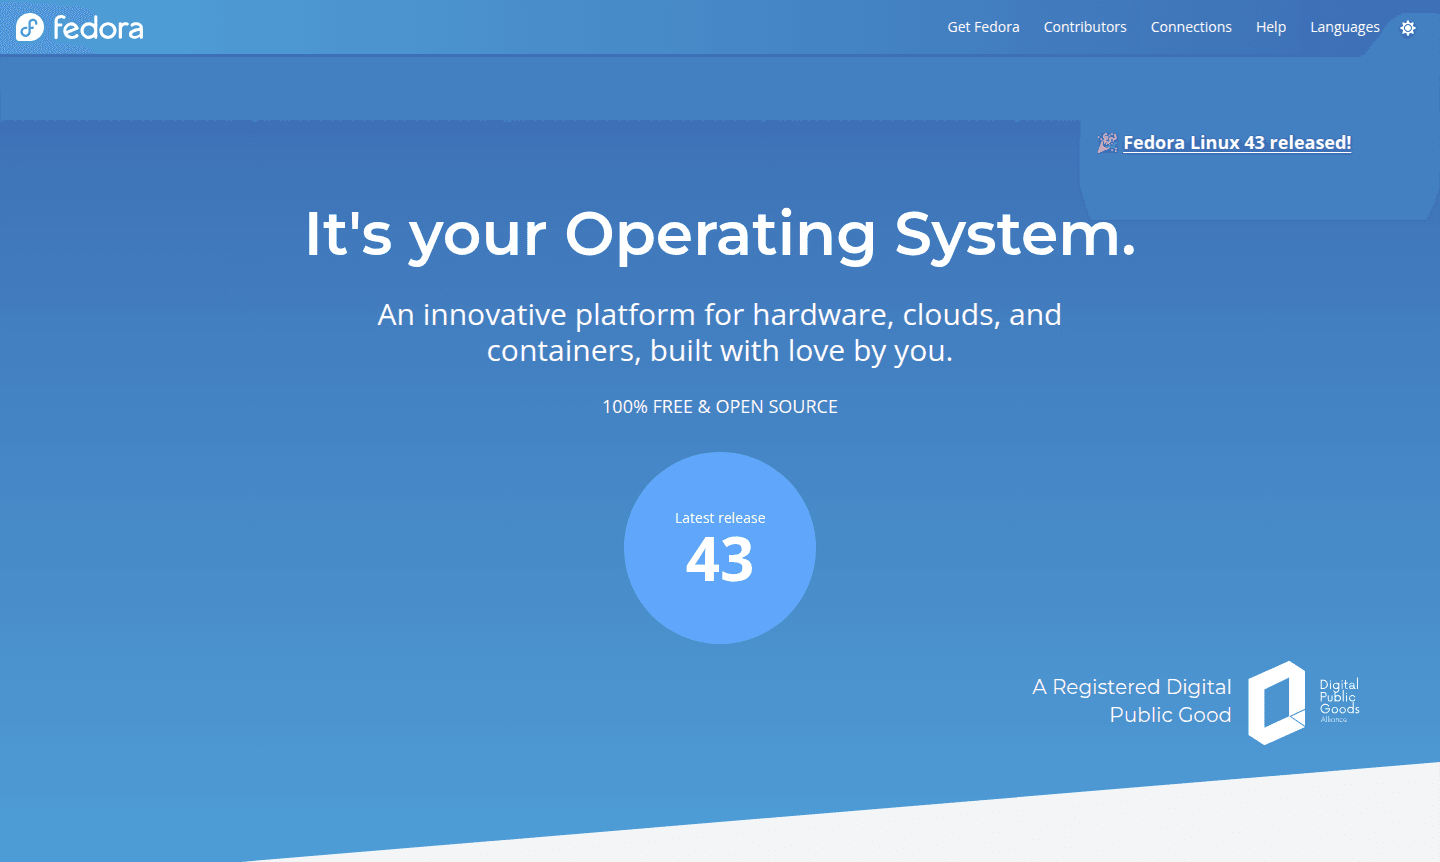Expand the Languages dropdown
Image resolution: width=1440 pixels, height=862 pixels.
click(x=1344, y=27)
